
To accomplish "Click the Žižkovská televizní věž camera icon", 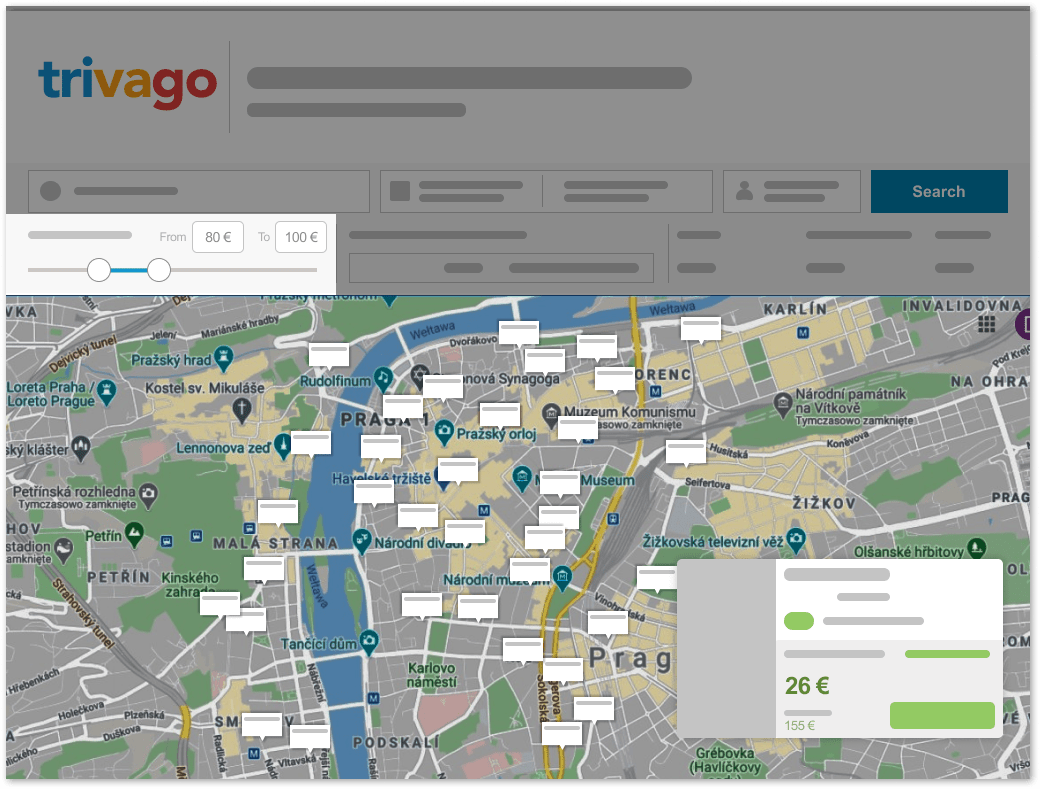I will pos(796,540).
